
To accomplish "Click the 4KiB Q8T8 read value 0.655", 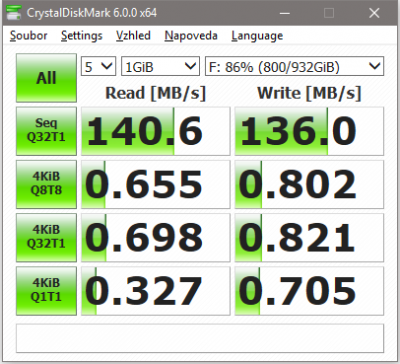I will coord(156,184).
